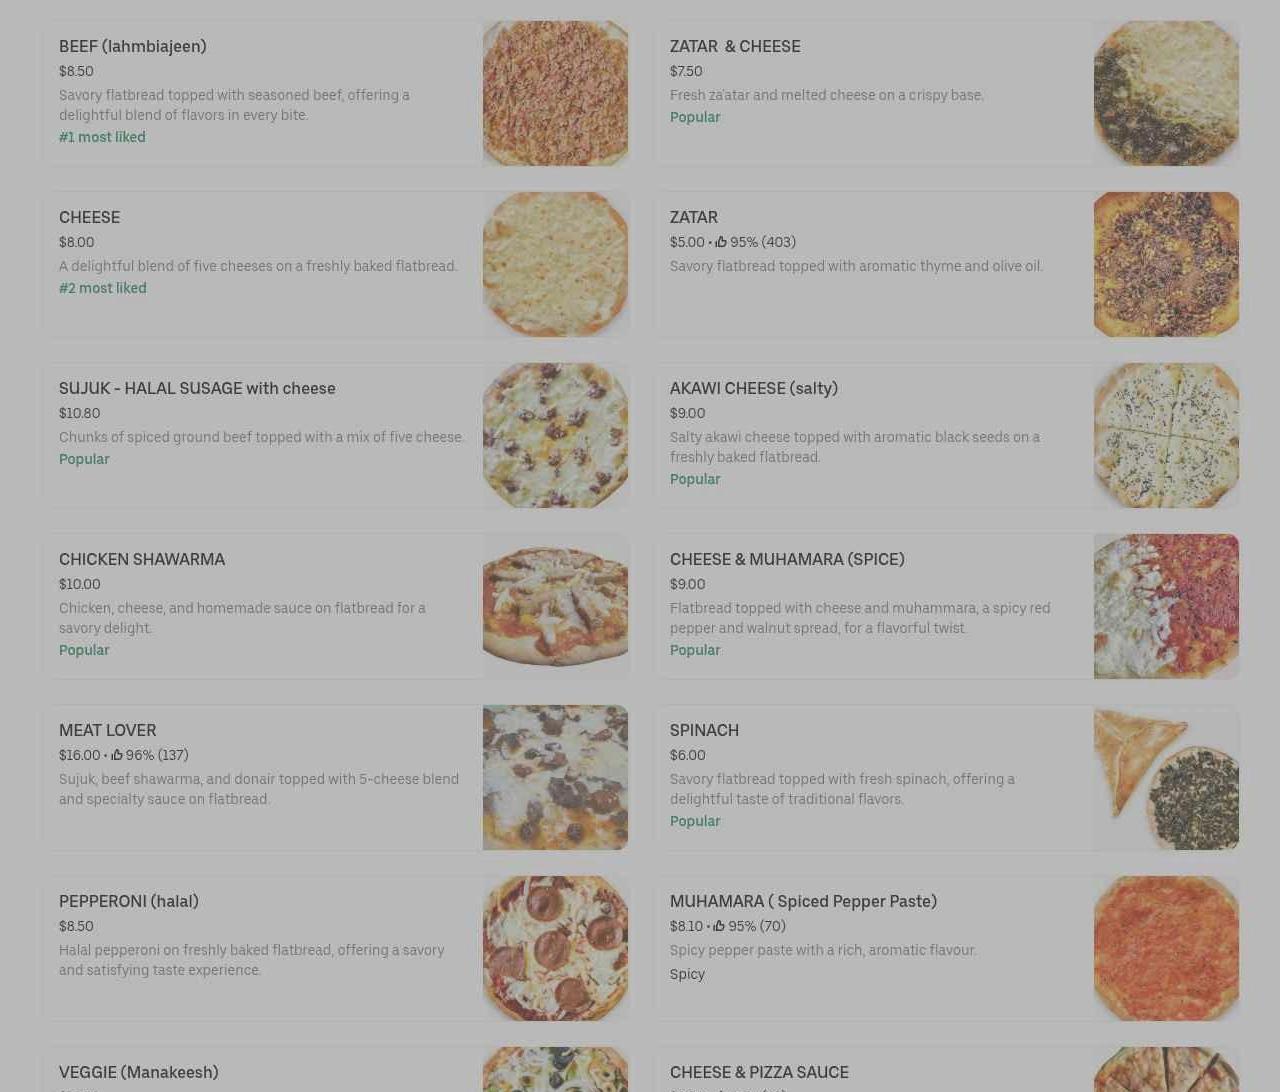This screenshot has width=1280, height=1092.
Task: Open the MUHAMARA red paste flatbread image
Action: (1166, 948)
